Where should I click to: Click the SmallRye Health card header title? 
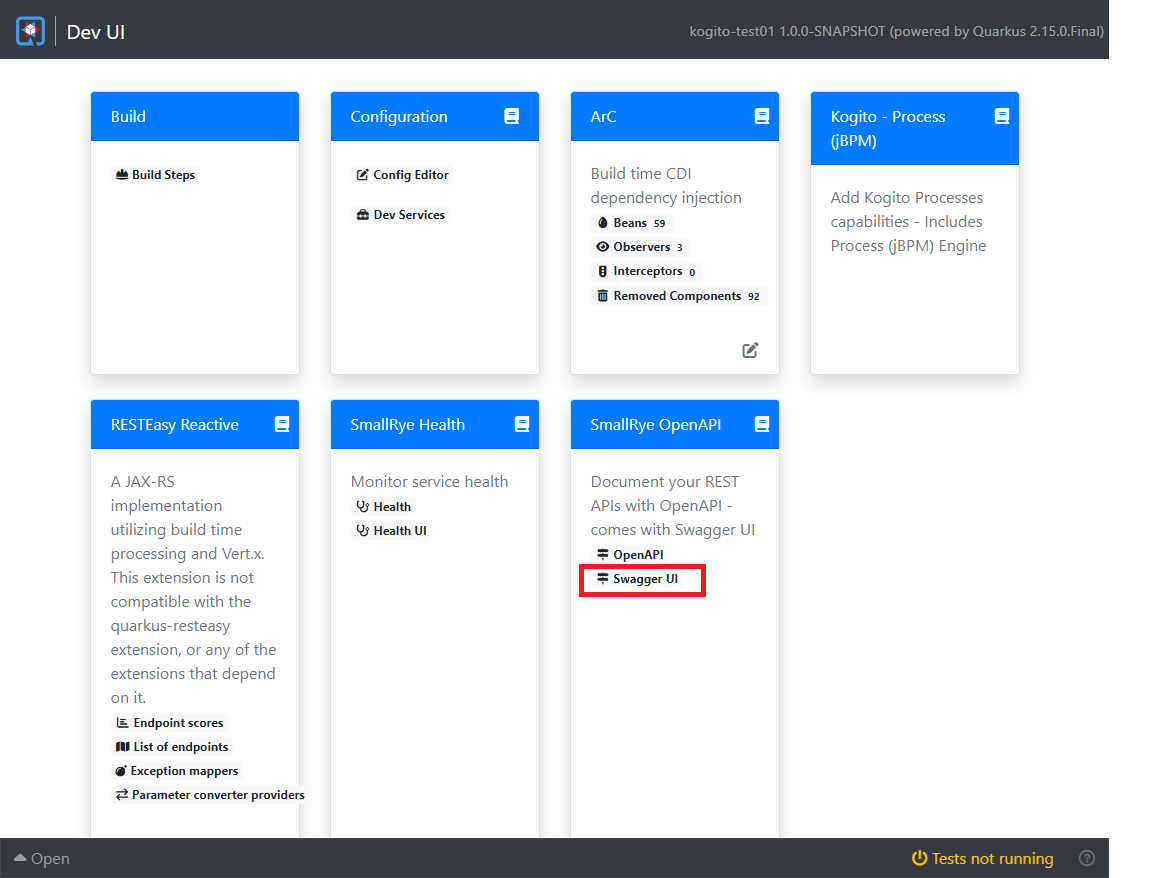click(407, 425)
